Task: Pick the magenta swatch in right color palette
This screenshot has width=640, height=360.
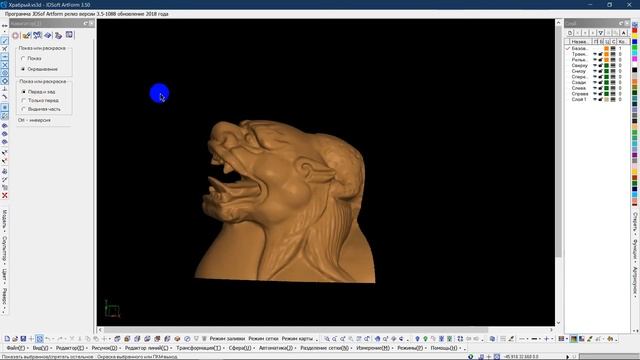Action: (x=635, y=59)
